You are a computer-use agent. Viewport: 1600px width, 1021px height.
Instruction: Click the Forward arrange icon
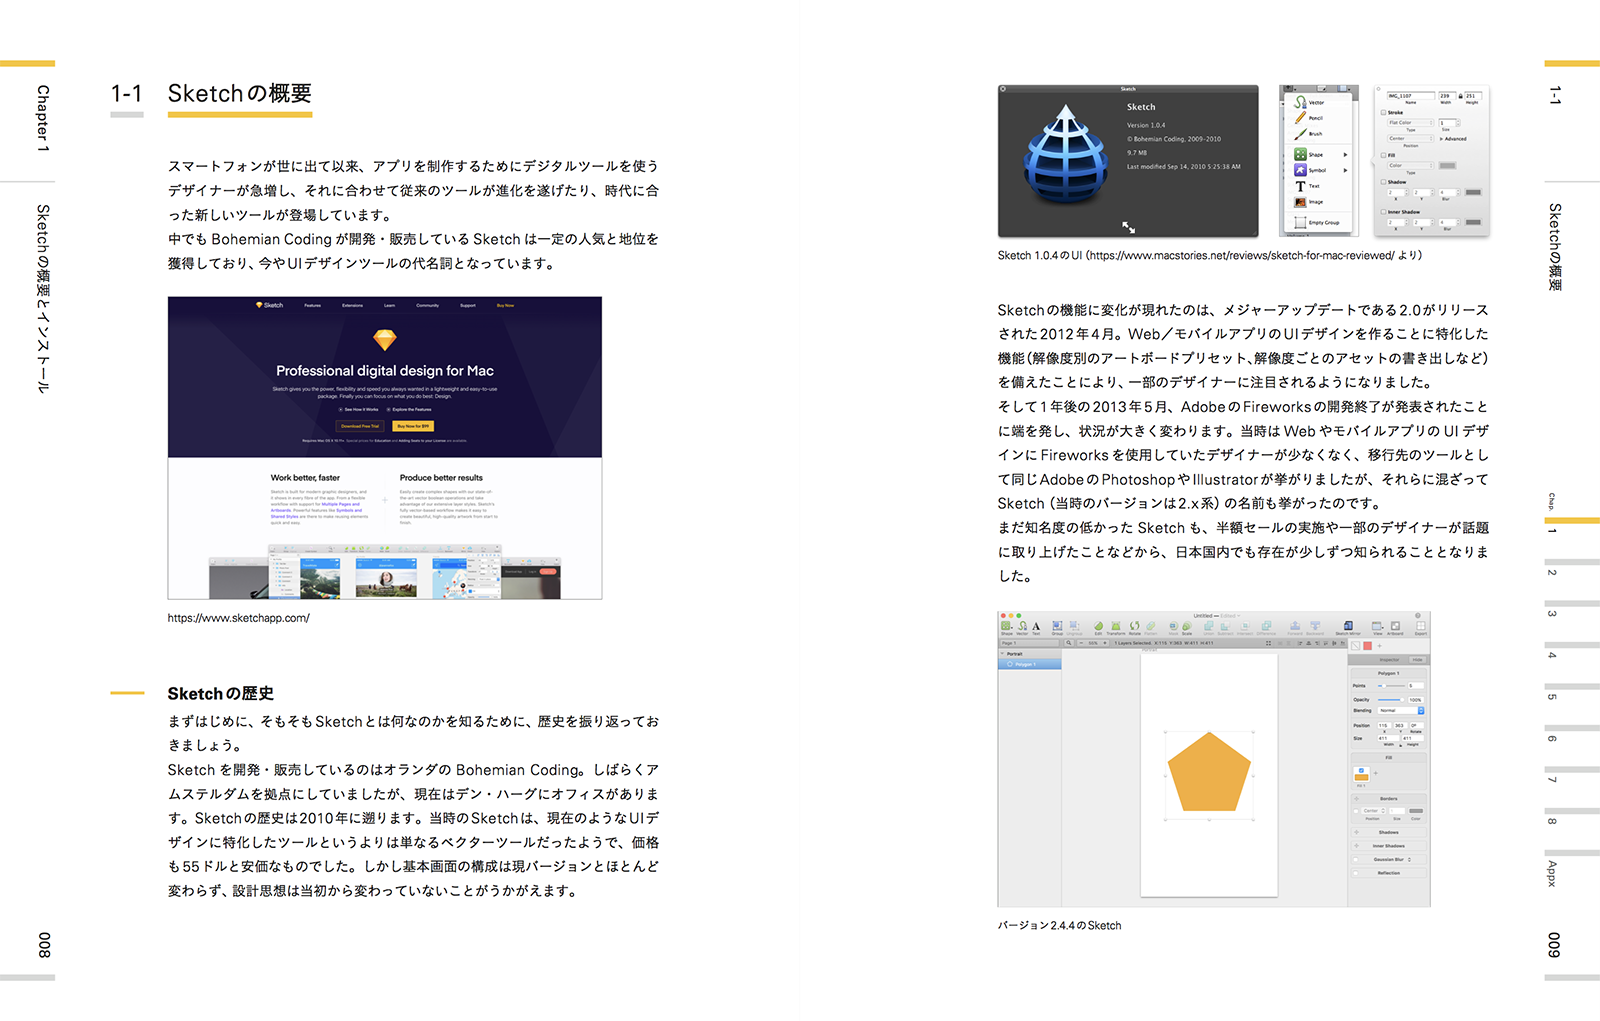[x=1295, y=626]
